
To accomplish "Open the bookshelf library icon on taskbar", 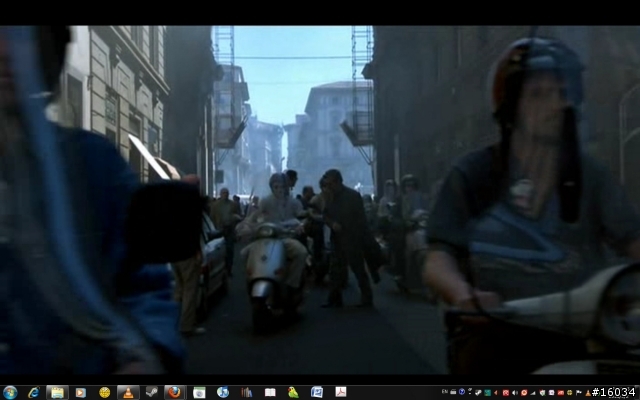I will [247, 393].
